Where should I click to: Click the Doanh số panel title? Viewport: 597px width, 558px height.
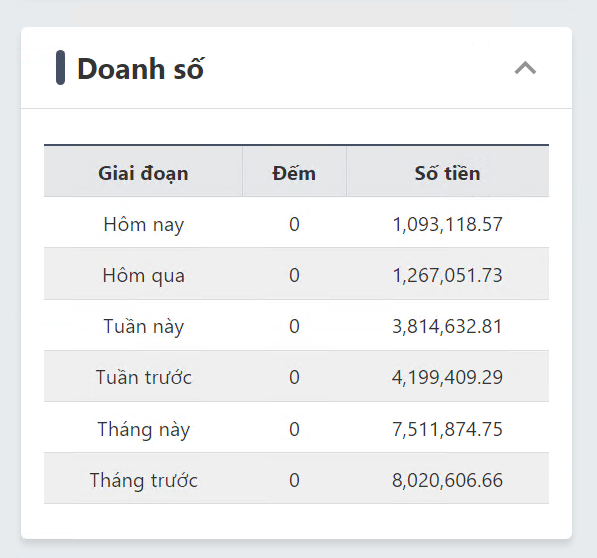click(140, 69)
